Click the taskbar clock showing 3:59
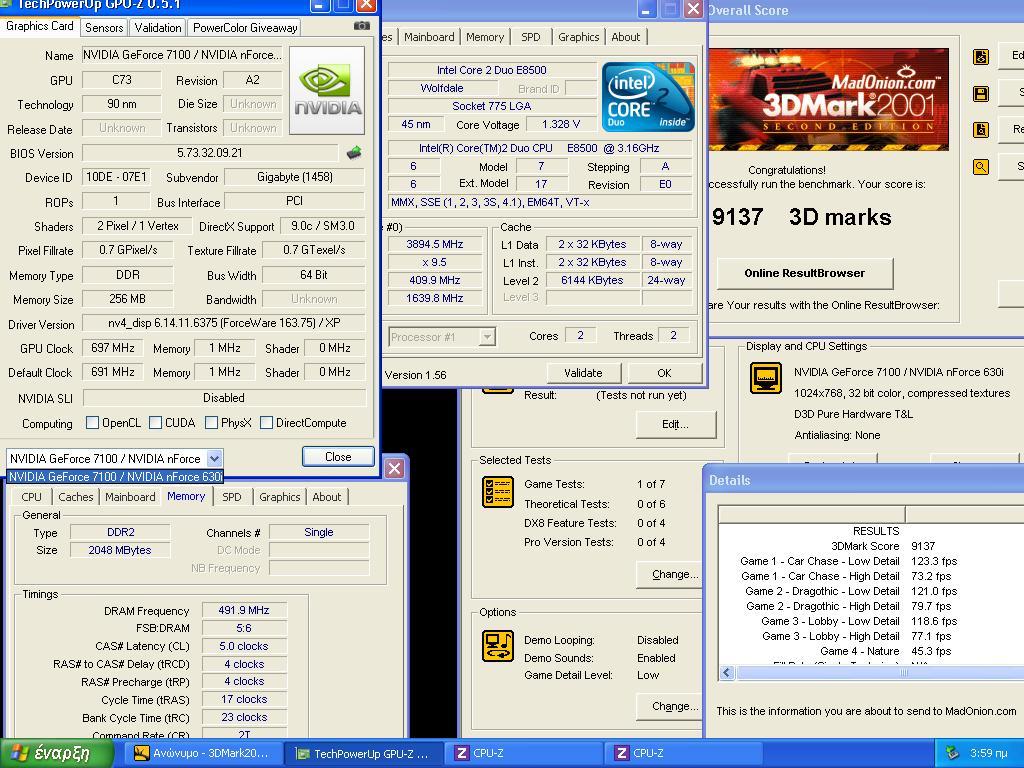 tap(989, 754)
